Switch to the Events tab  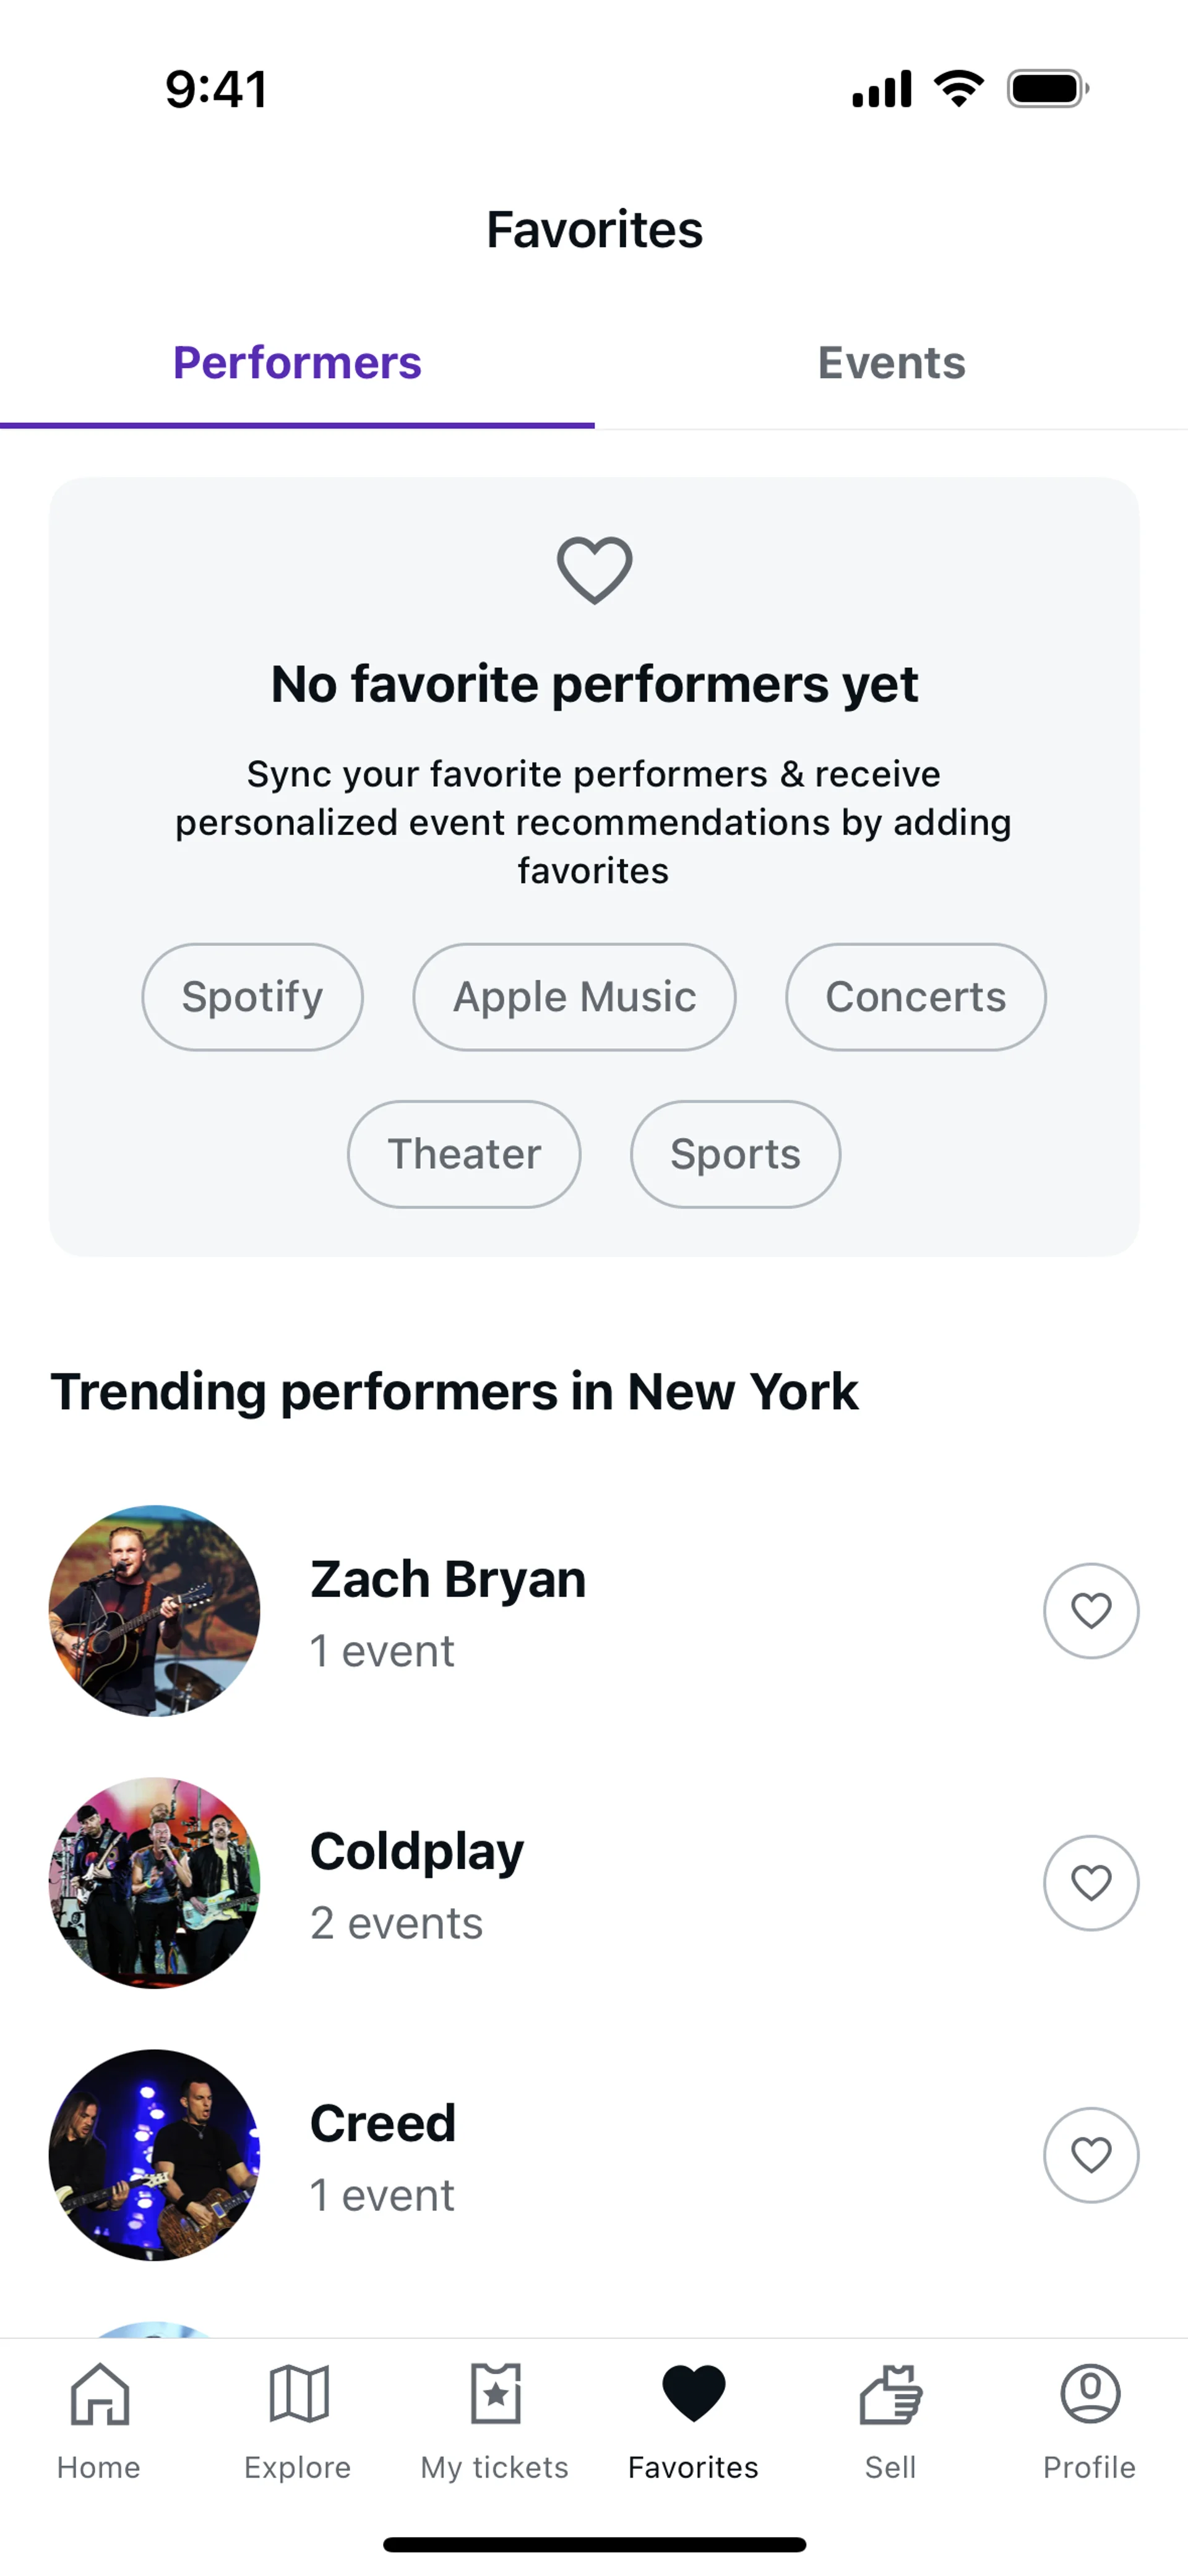point(891,363)
